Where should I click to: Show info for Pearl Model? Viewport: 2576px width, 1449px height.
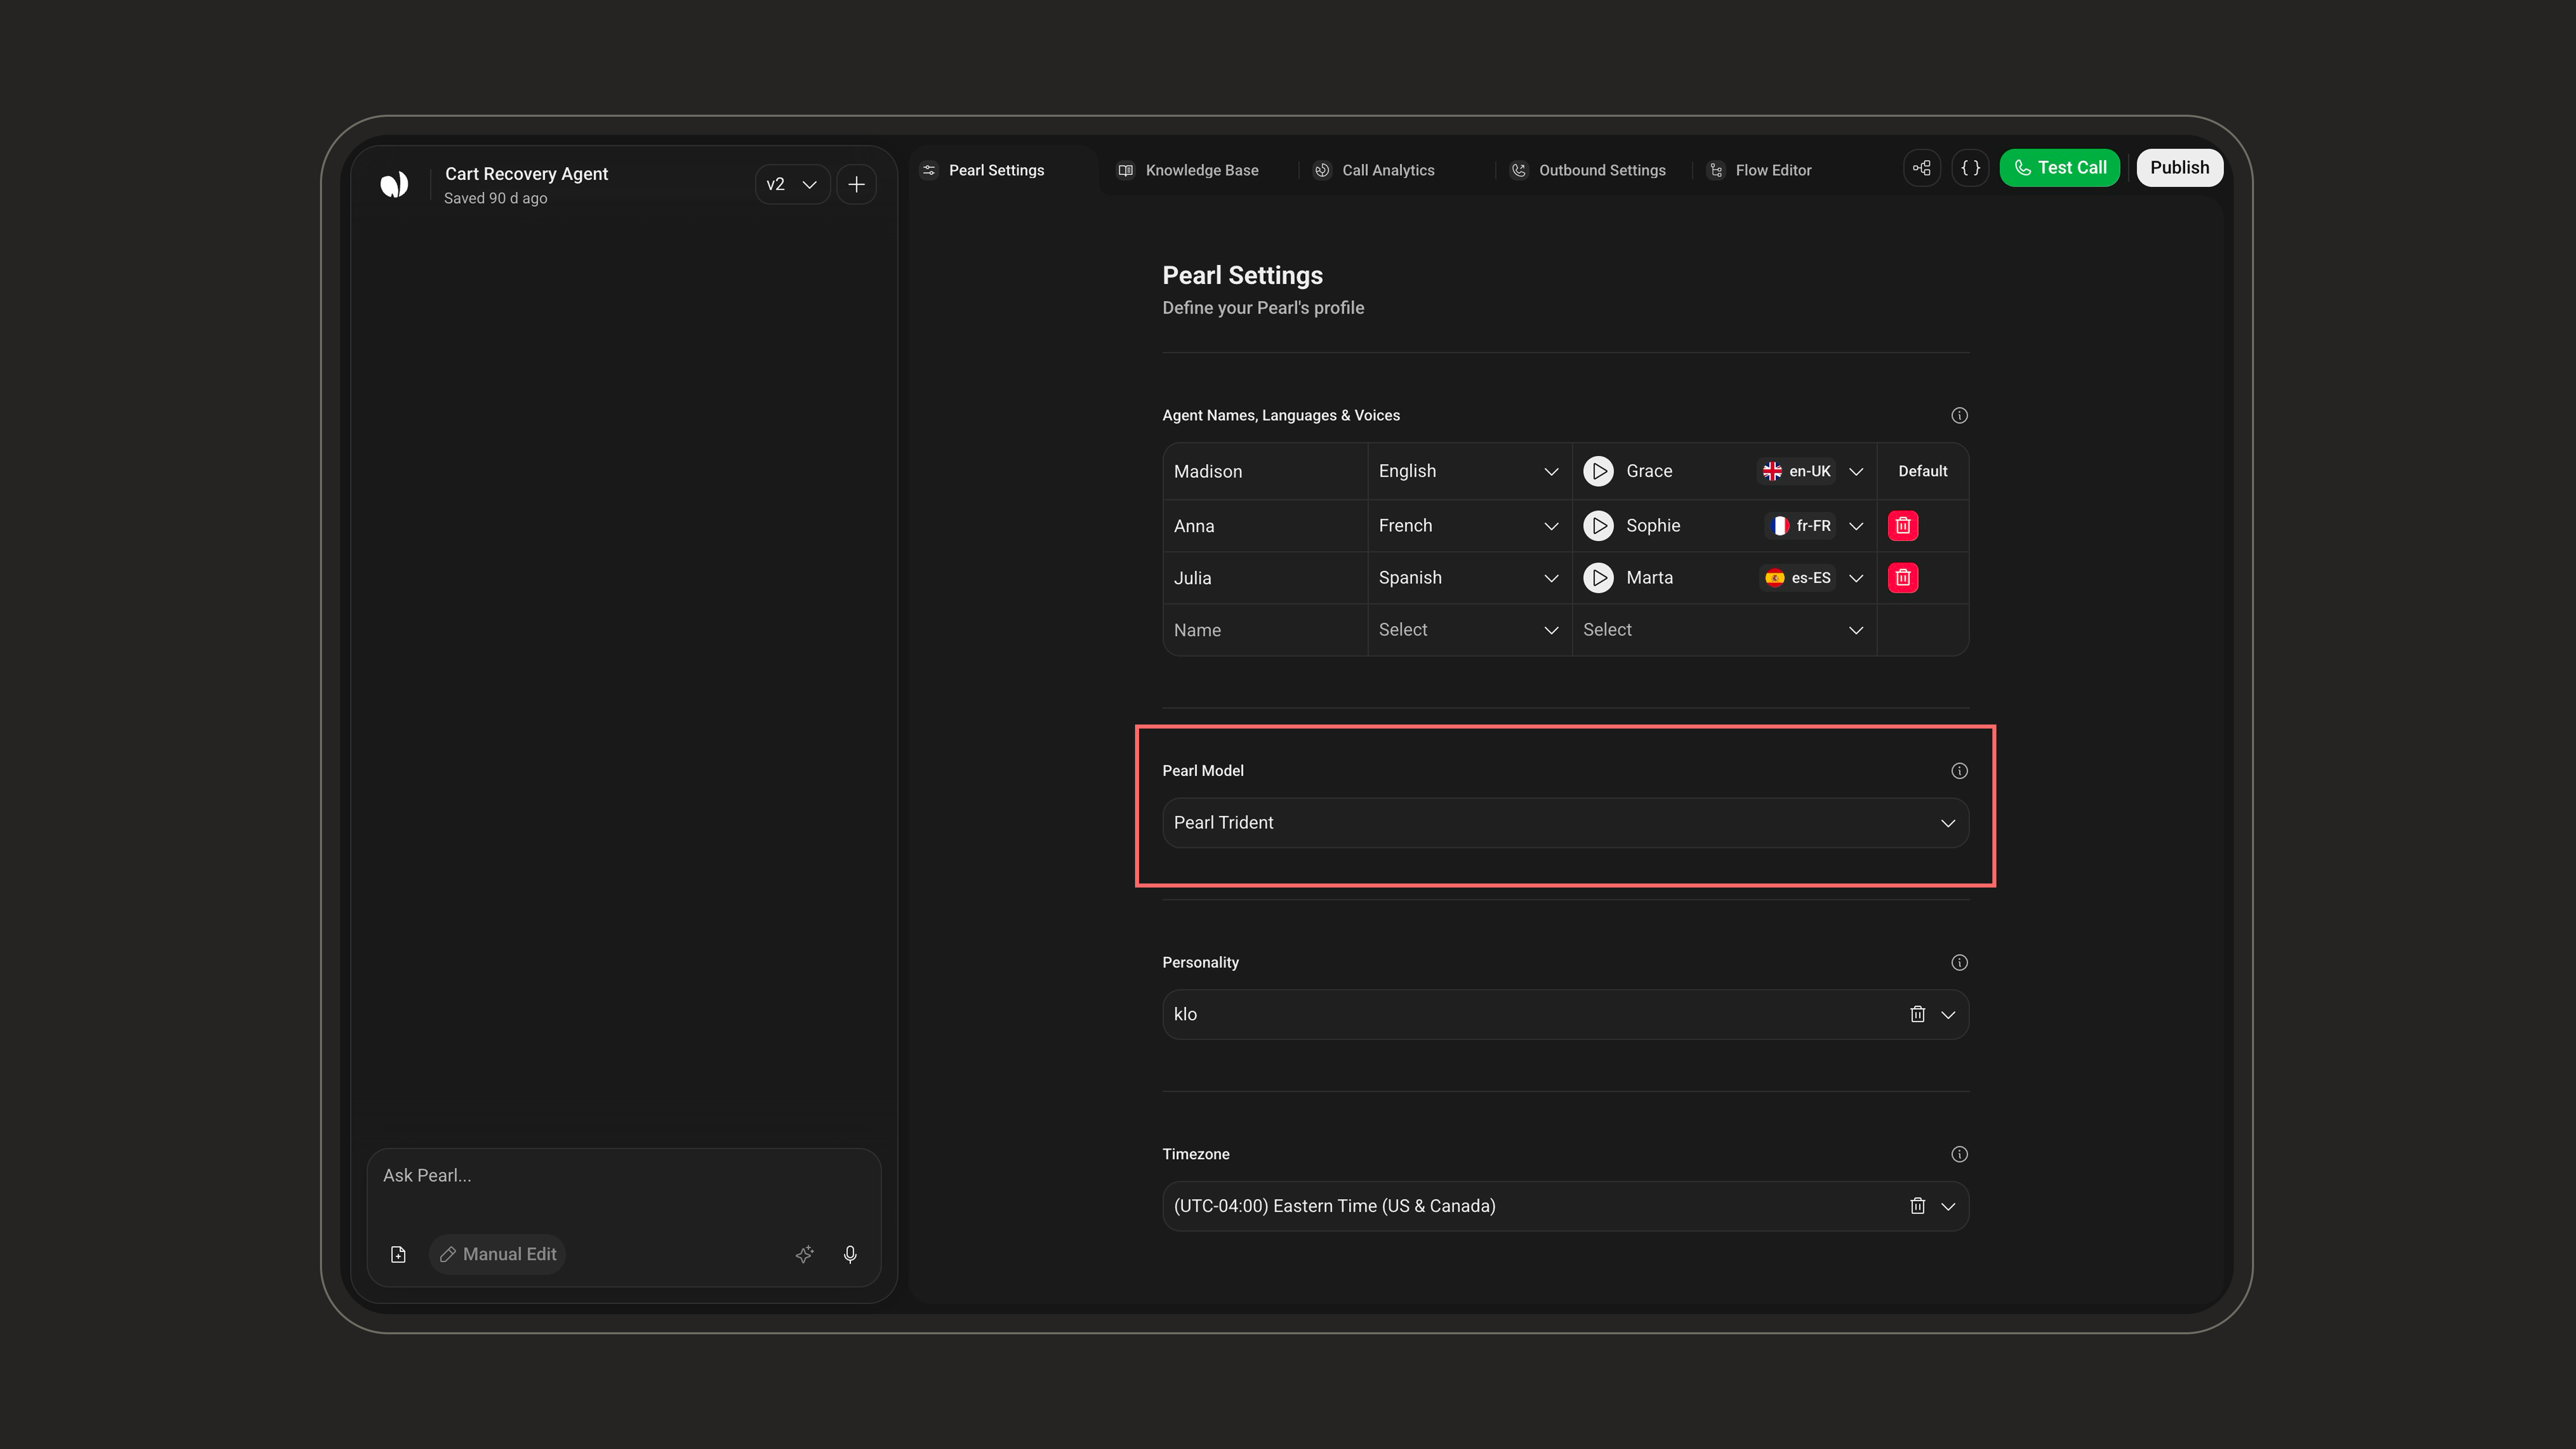point(1959,771)
